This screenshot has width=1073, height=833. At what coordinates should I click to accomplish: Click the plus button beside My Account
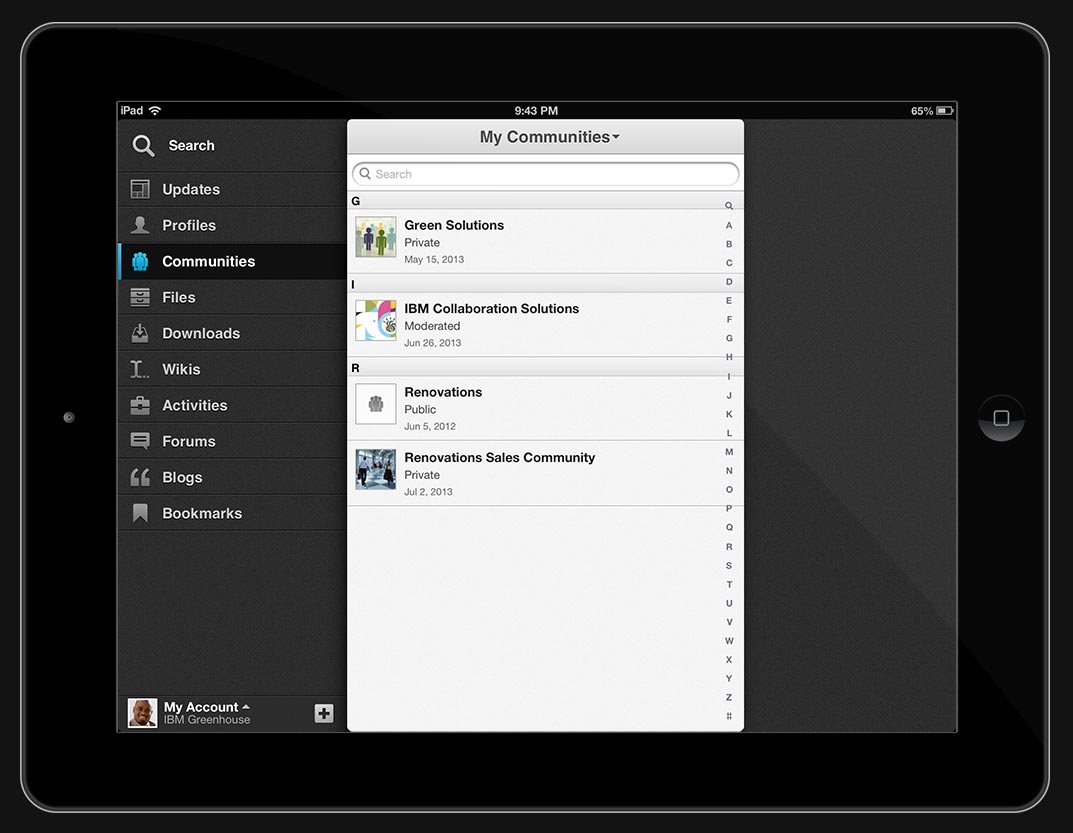tap(324, 713)
